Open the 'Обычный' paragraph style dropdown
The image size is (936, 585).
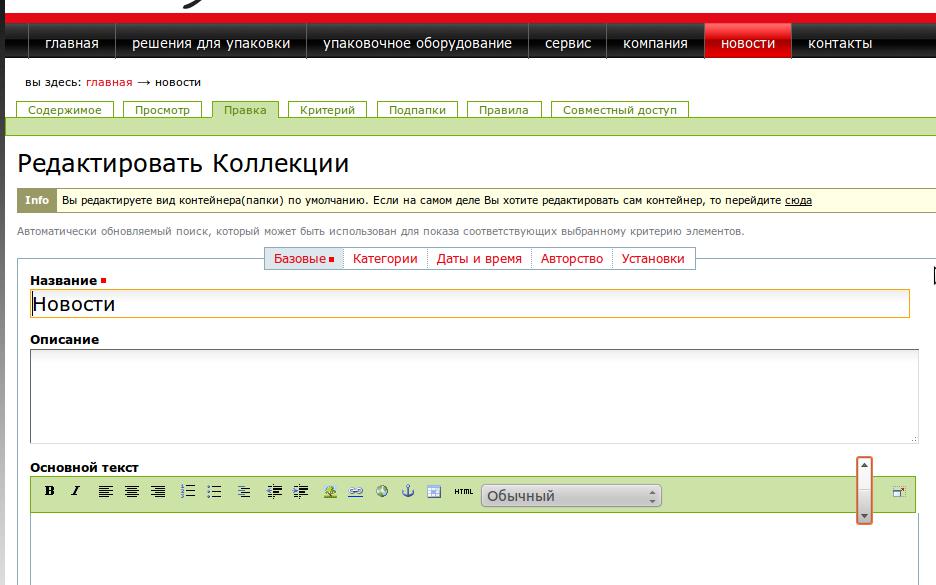[571, 496]
